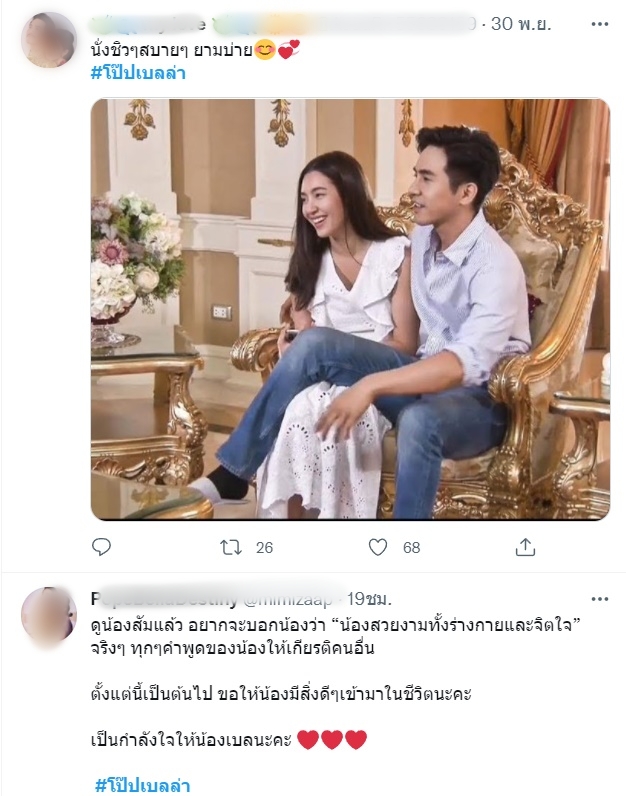Viewport: 626px width, 796px height.
Task: Open hashtag #โป๊ปเบลล่า in the first tweet
Action: coord(138,73)
